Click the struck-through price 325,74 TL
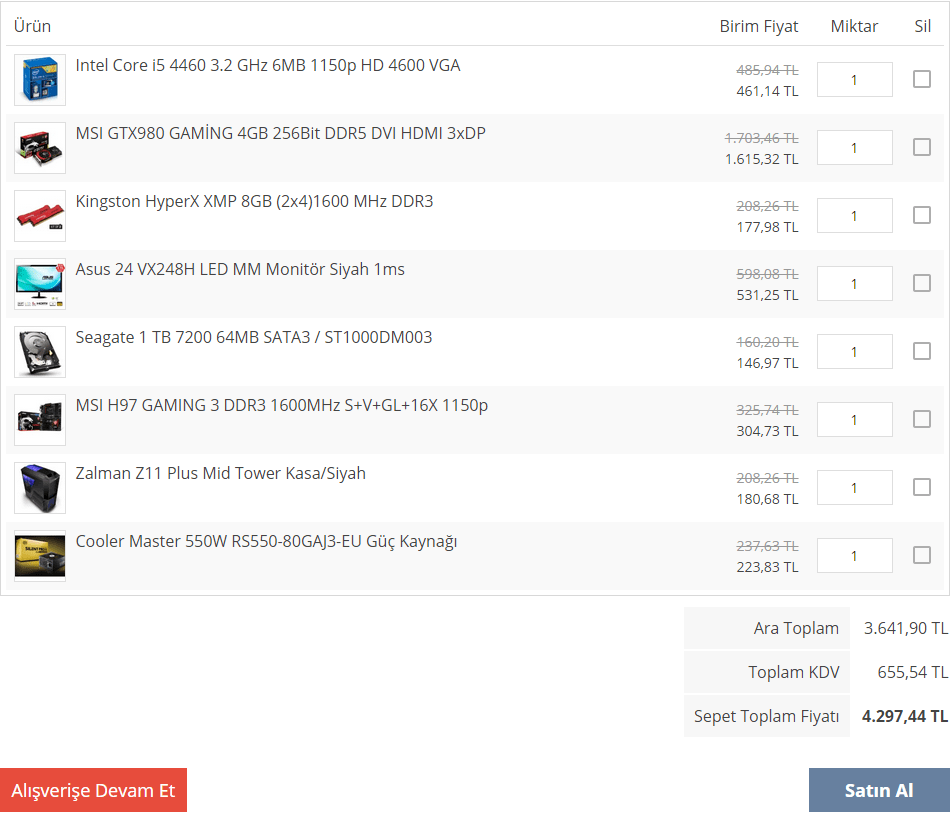951x814 pixels. [767, 410]
